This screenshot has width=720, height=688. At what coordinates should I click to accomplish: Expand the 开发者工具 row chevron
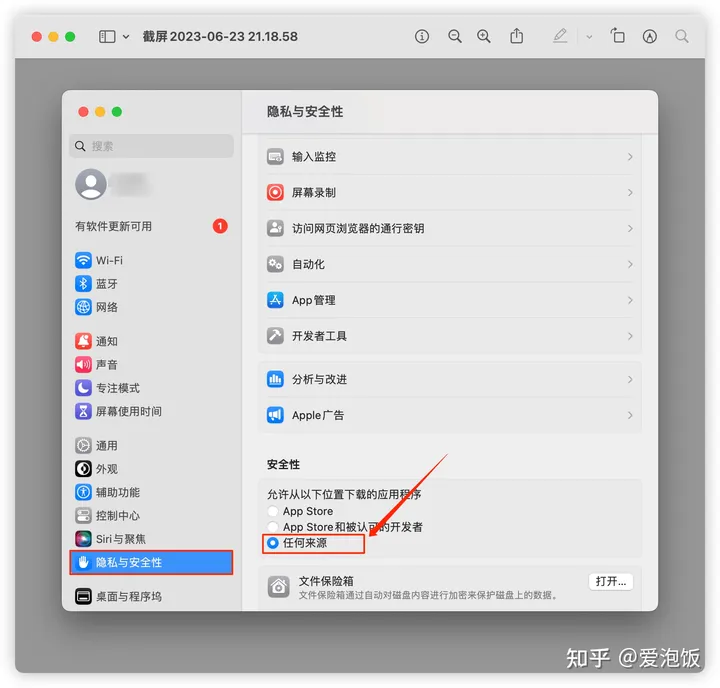point(630,336)
